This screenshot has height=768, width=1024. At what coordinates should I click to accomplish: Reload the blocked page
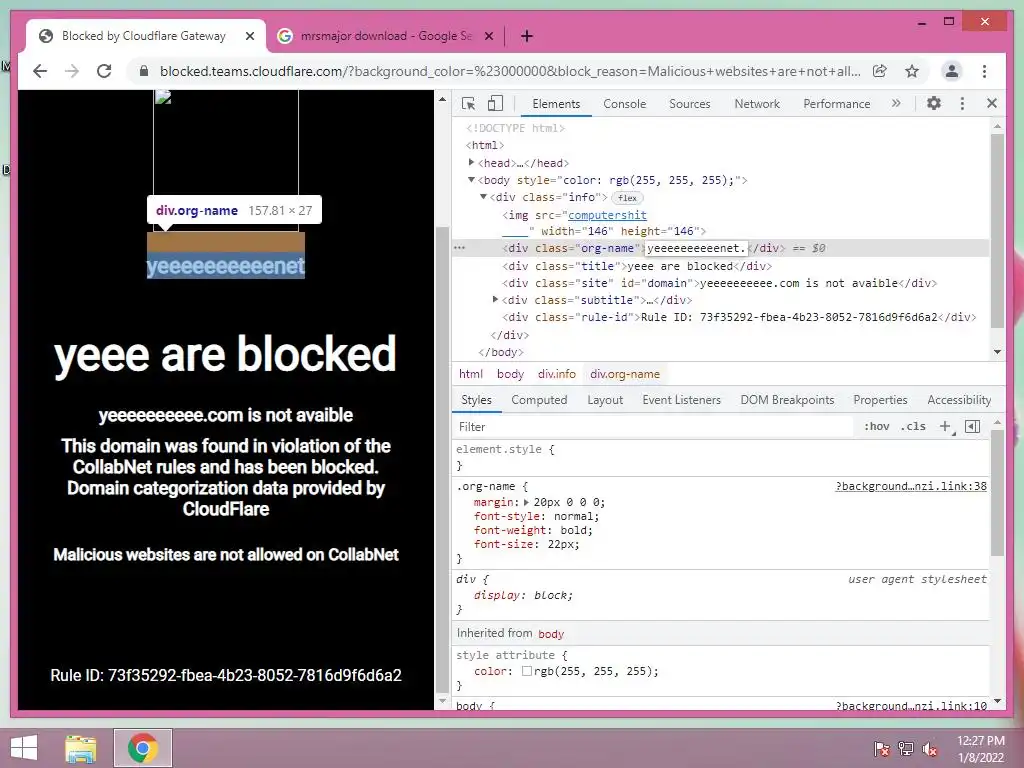pyautogui.click(x=104, y=71)
